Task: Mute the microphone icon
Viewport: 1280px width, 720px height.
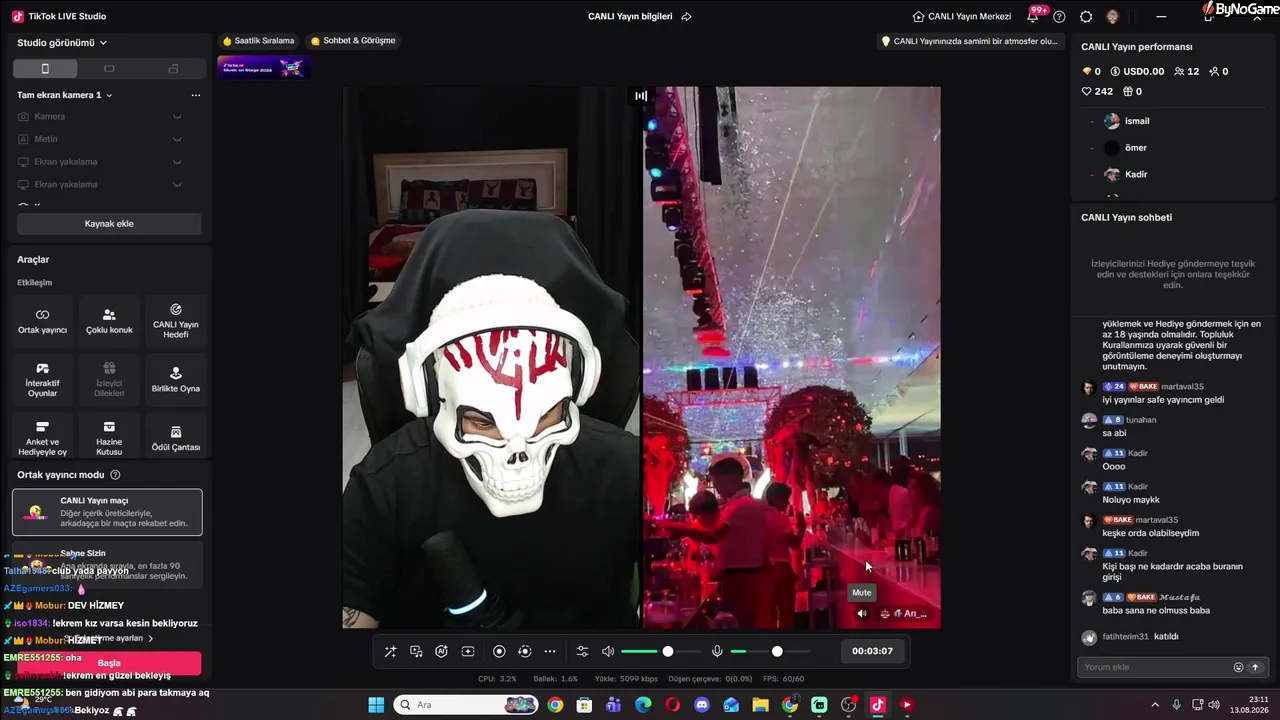Action: (x=717, y=651)
